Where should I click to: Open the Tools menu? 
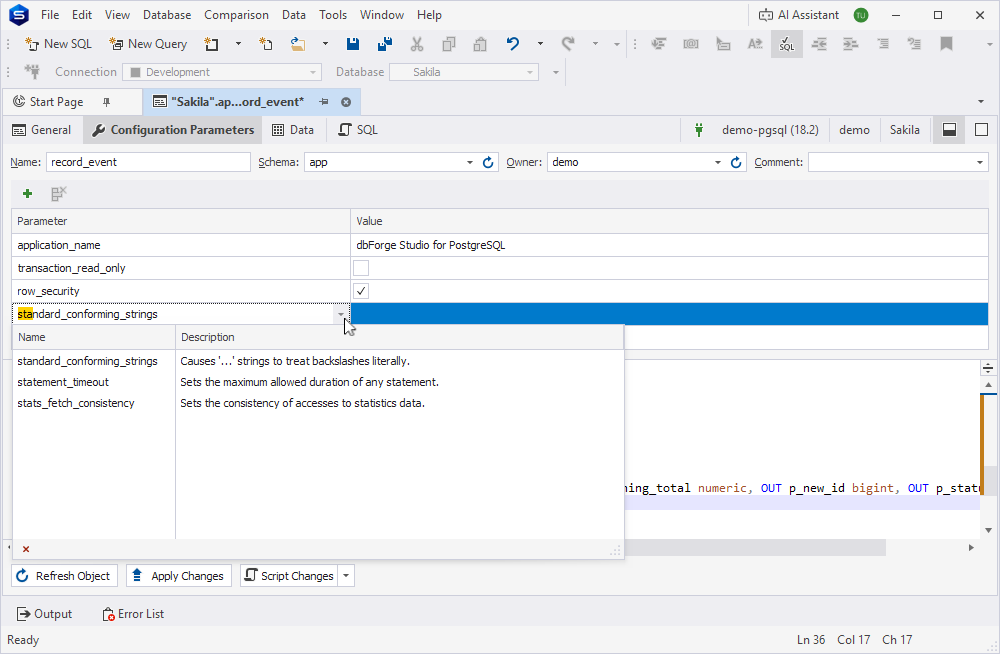coord(333,15)
